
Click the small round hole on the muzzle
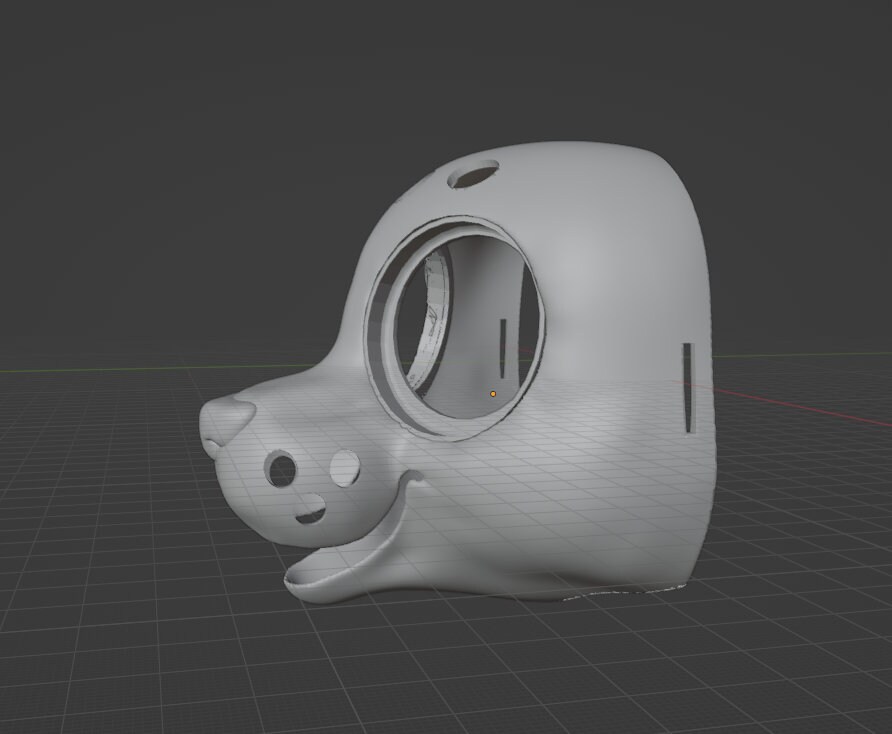click(279, 469)
